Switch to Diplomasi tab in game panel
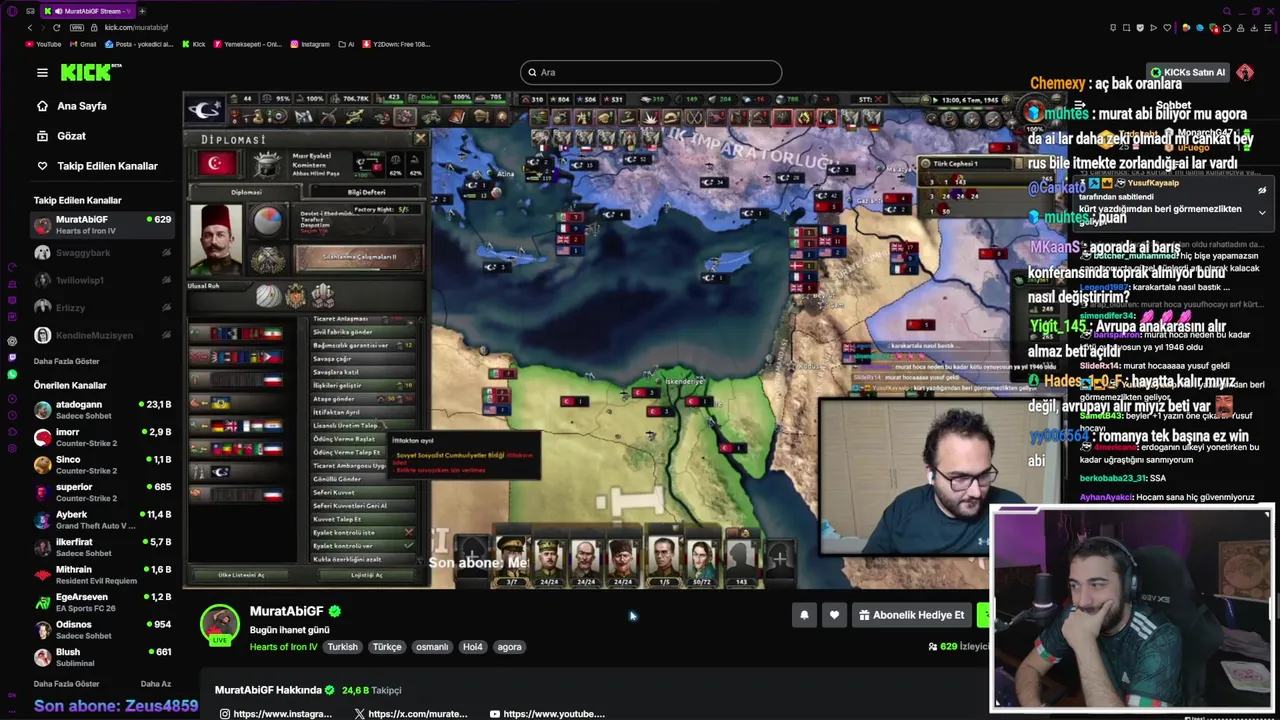Image resolution: width=1280 pixels, height=720 pixels. click(246, 192)
